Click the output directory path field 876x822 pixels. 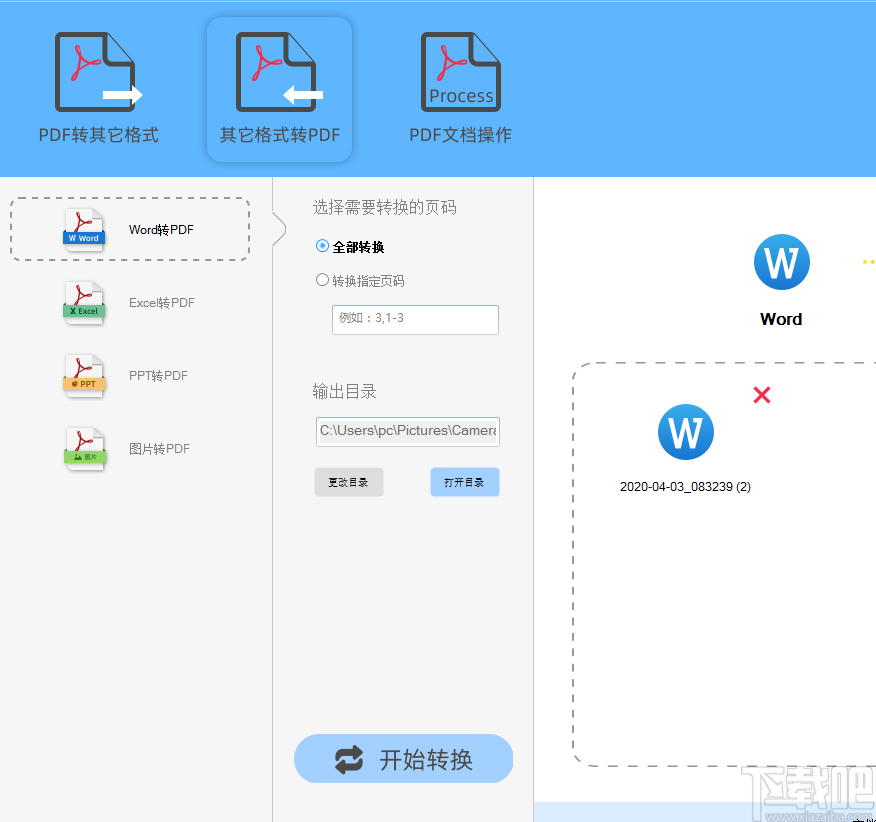click(408, 431)
